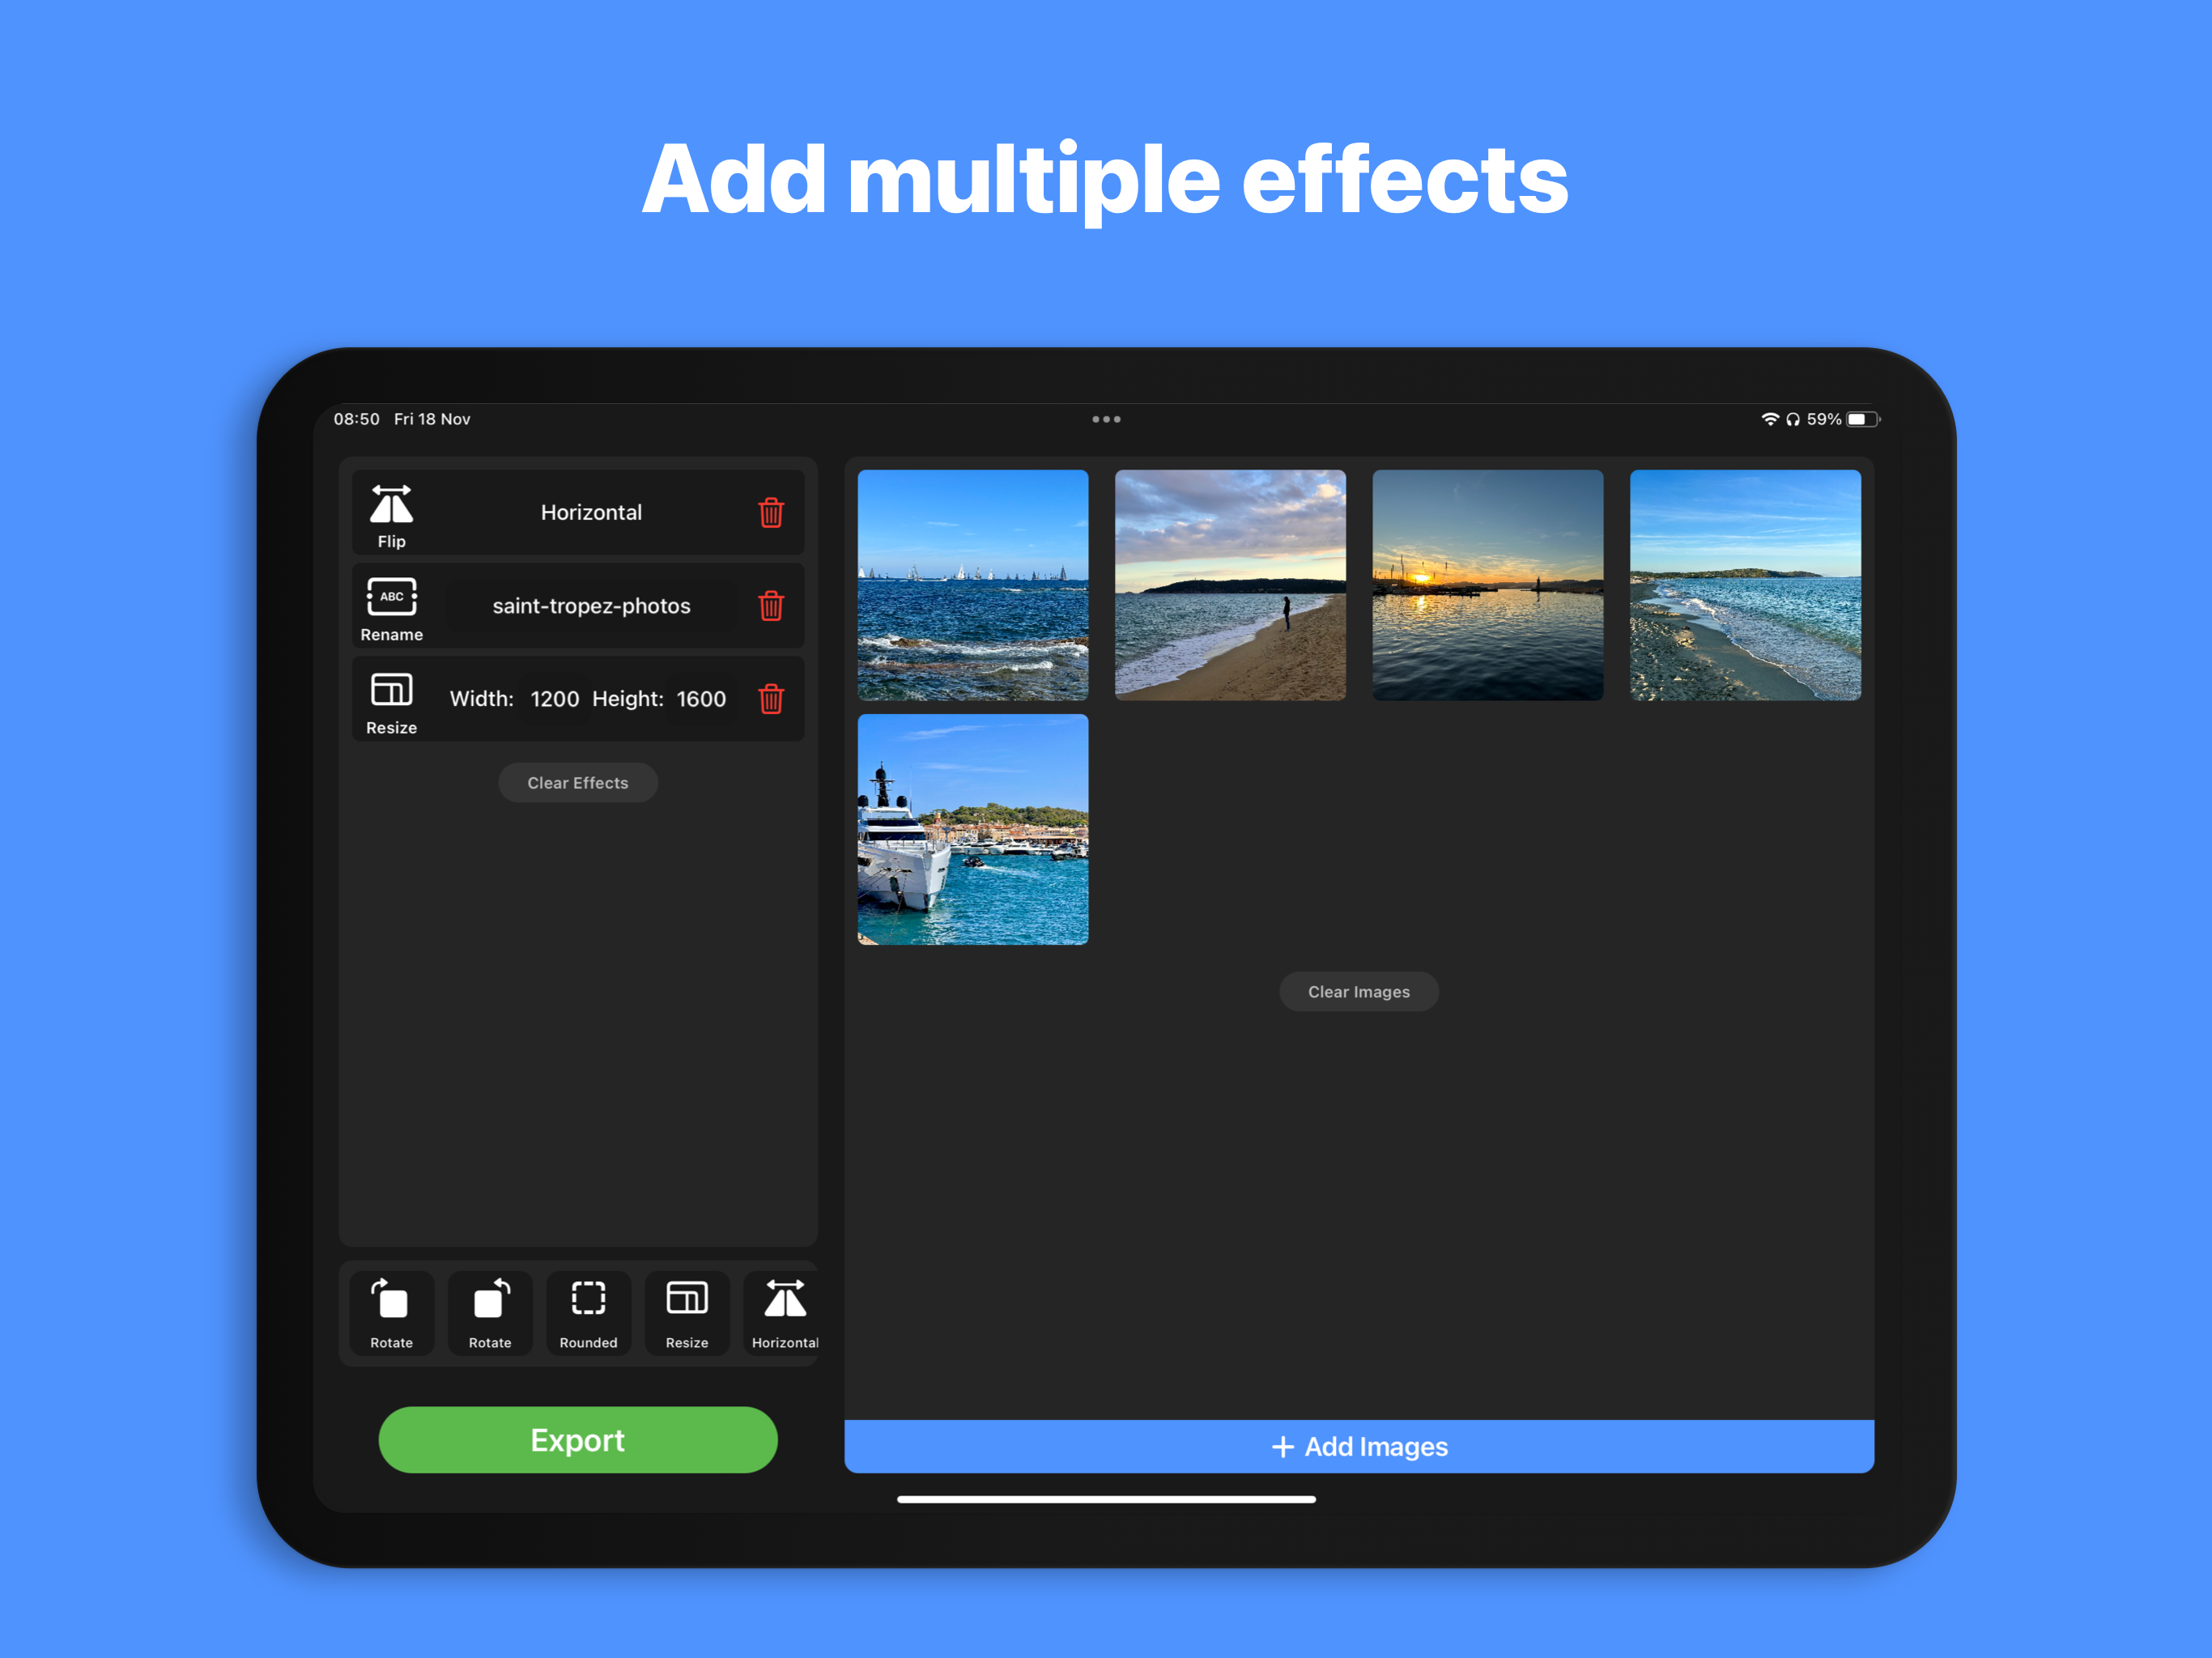Add the Rounded corners effect
This screenshot has height=1658, width=2212.
(x=588, y=1314)
